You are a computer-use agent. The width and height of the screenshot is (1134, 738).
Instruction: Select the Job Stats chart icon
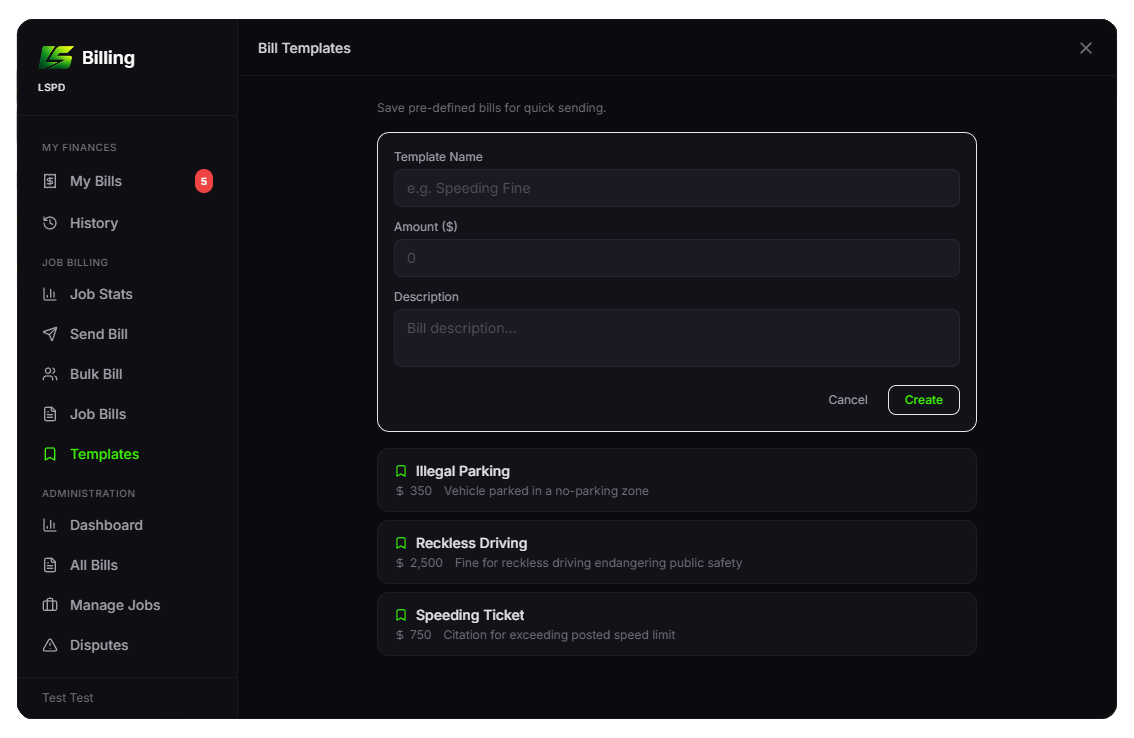(50, 294)
